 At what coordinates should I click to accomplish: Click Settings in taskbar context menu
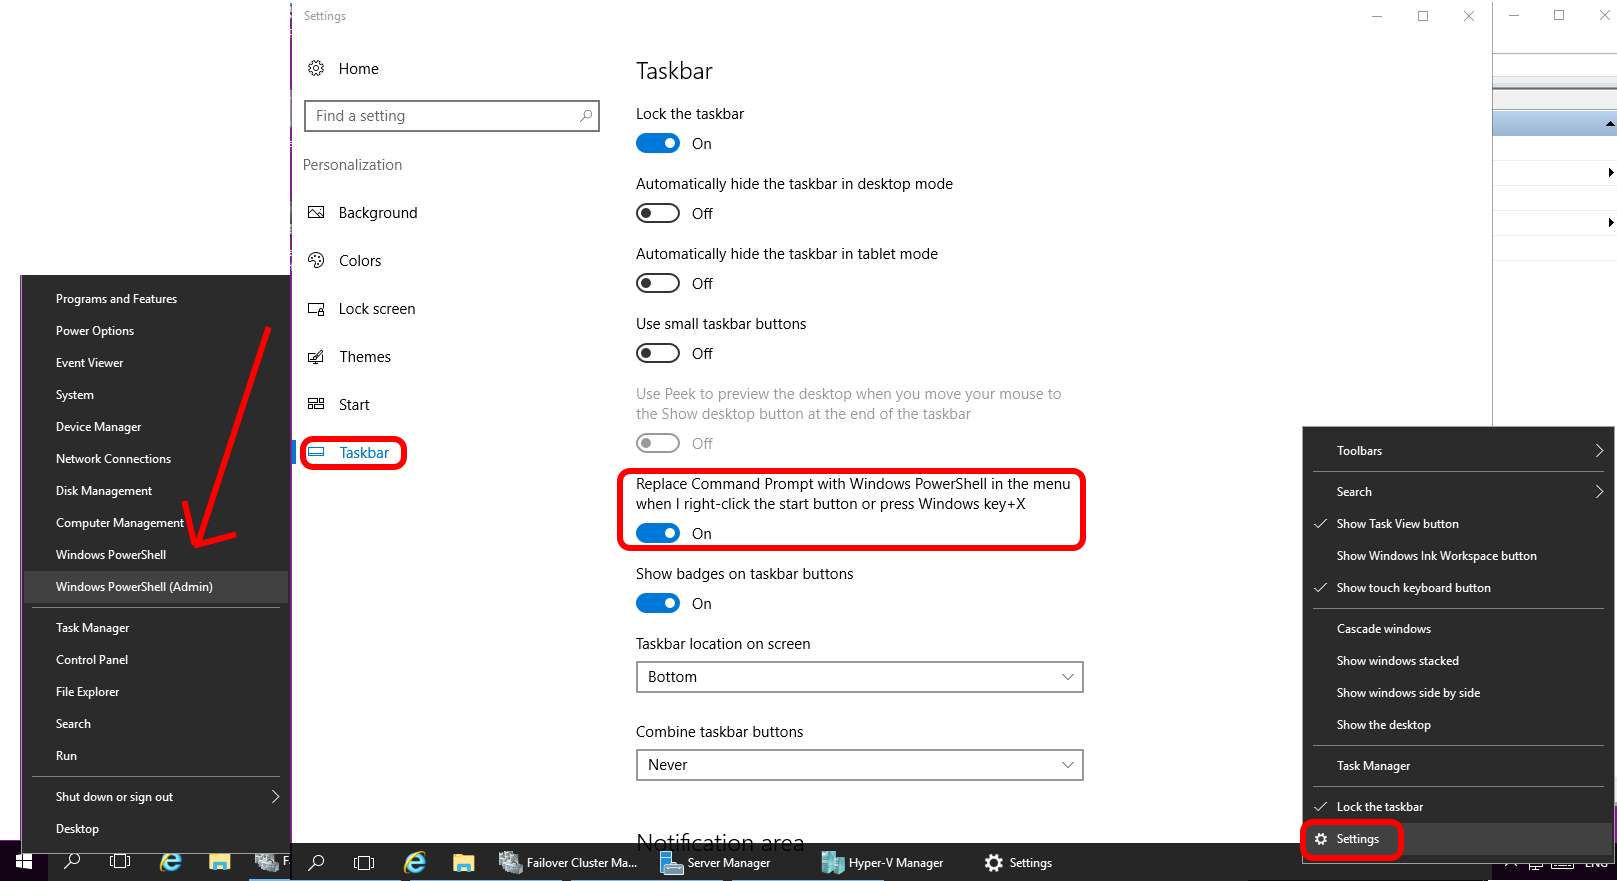pyautogui.click(x=1357, y=839)
